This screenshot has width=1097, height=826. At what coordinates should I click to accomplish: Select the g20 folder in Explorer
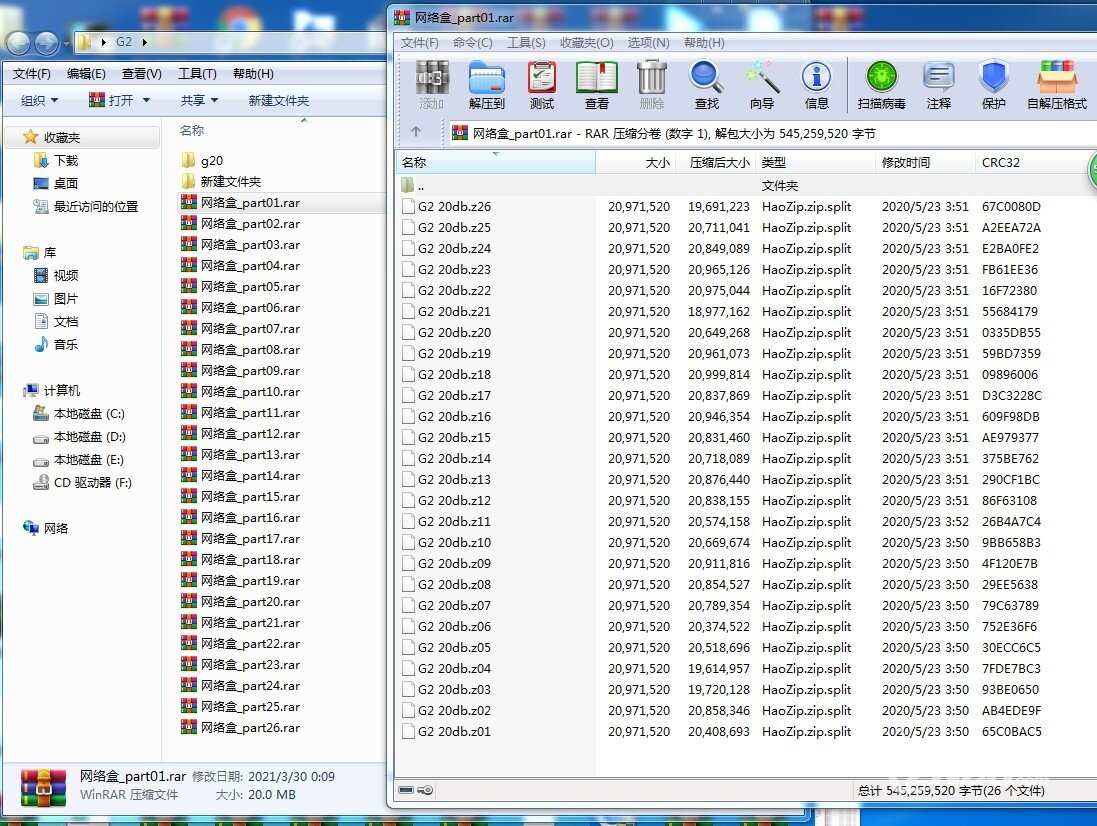click(203, 160)
